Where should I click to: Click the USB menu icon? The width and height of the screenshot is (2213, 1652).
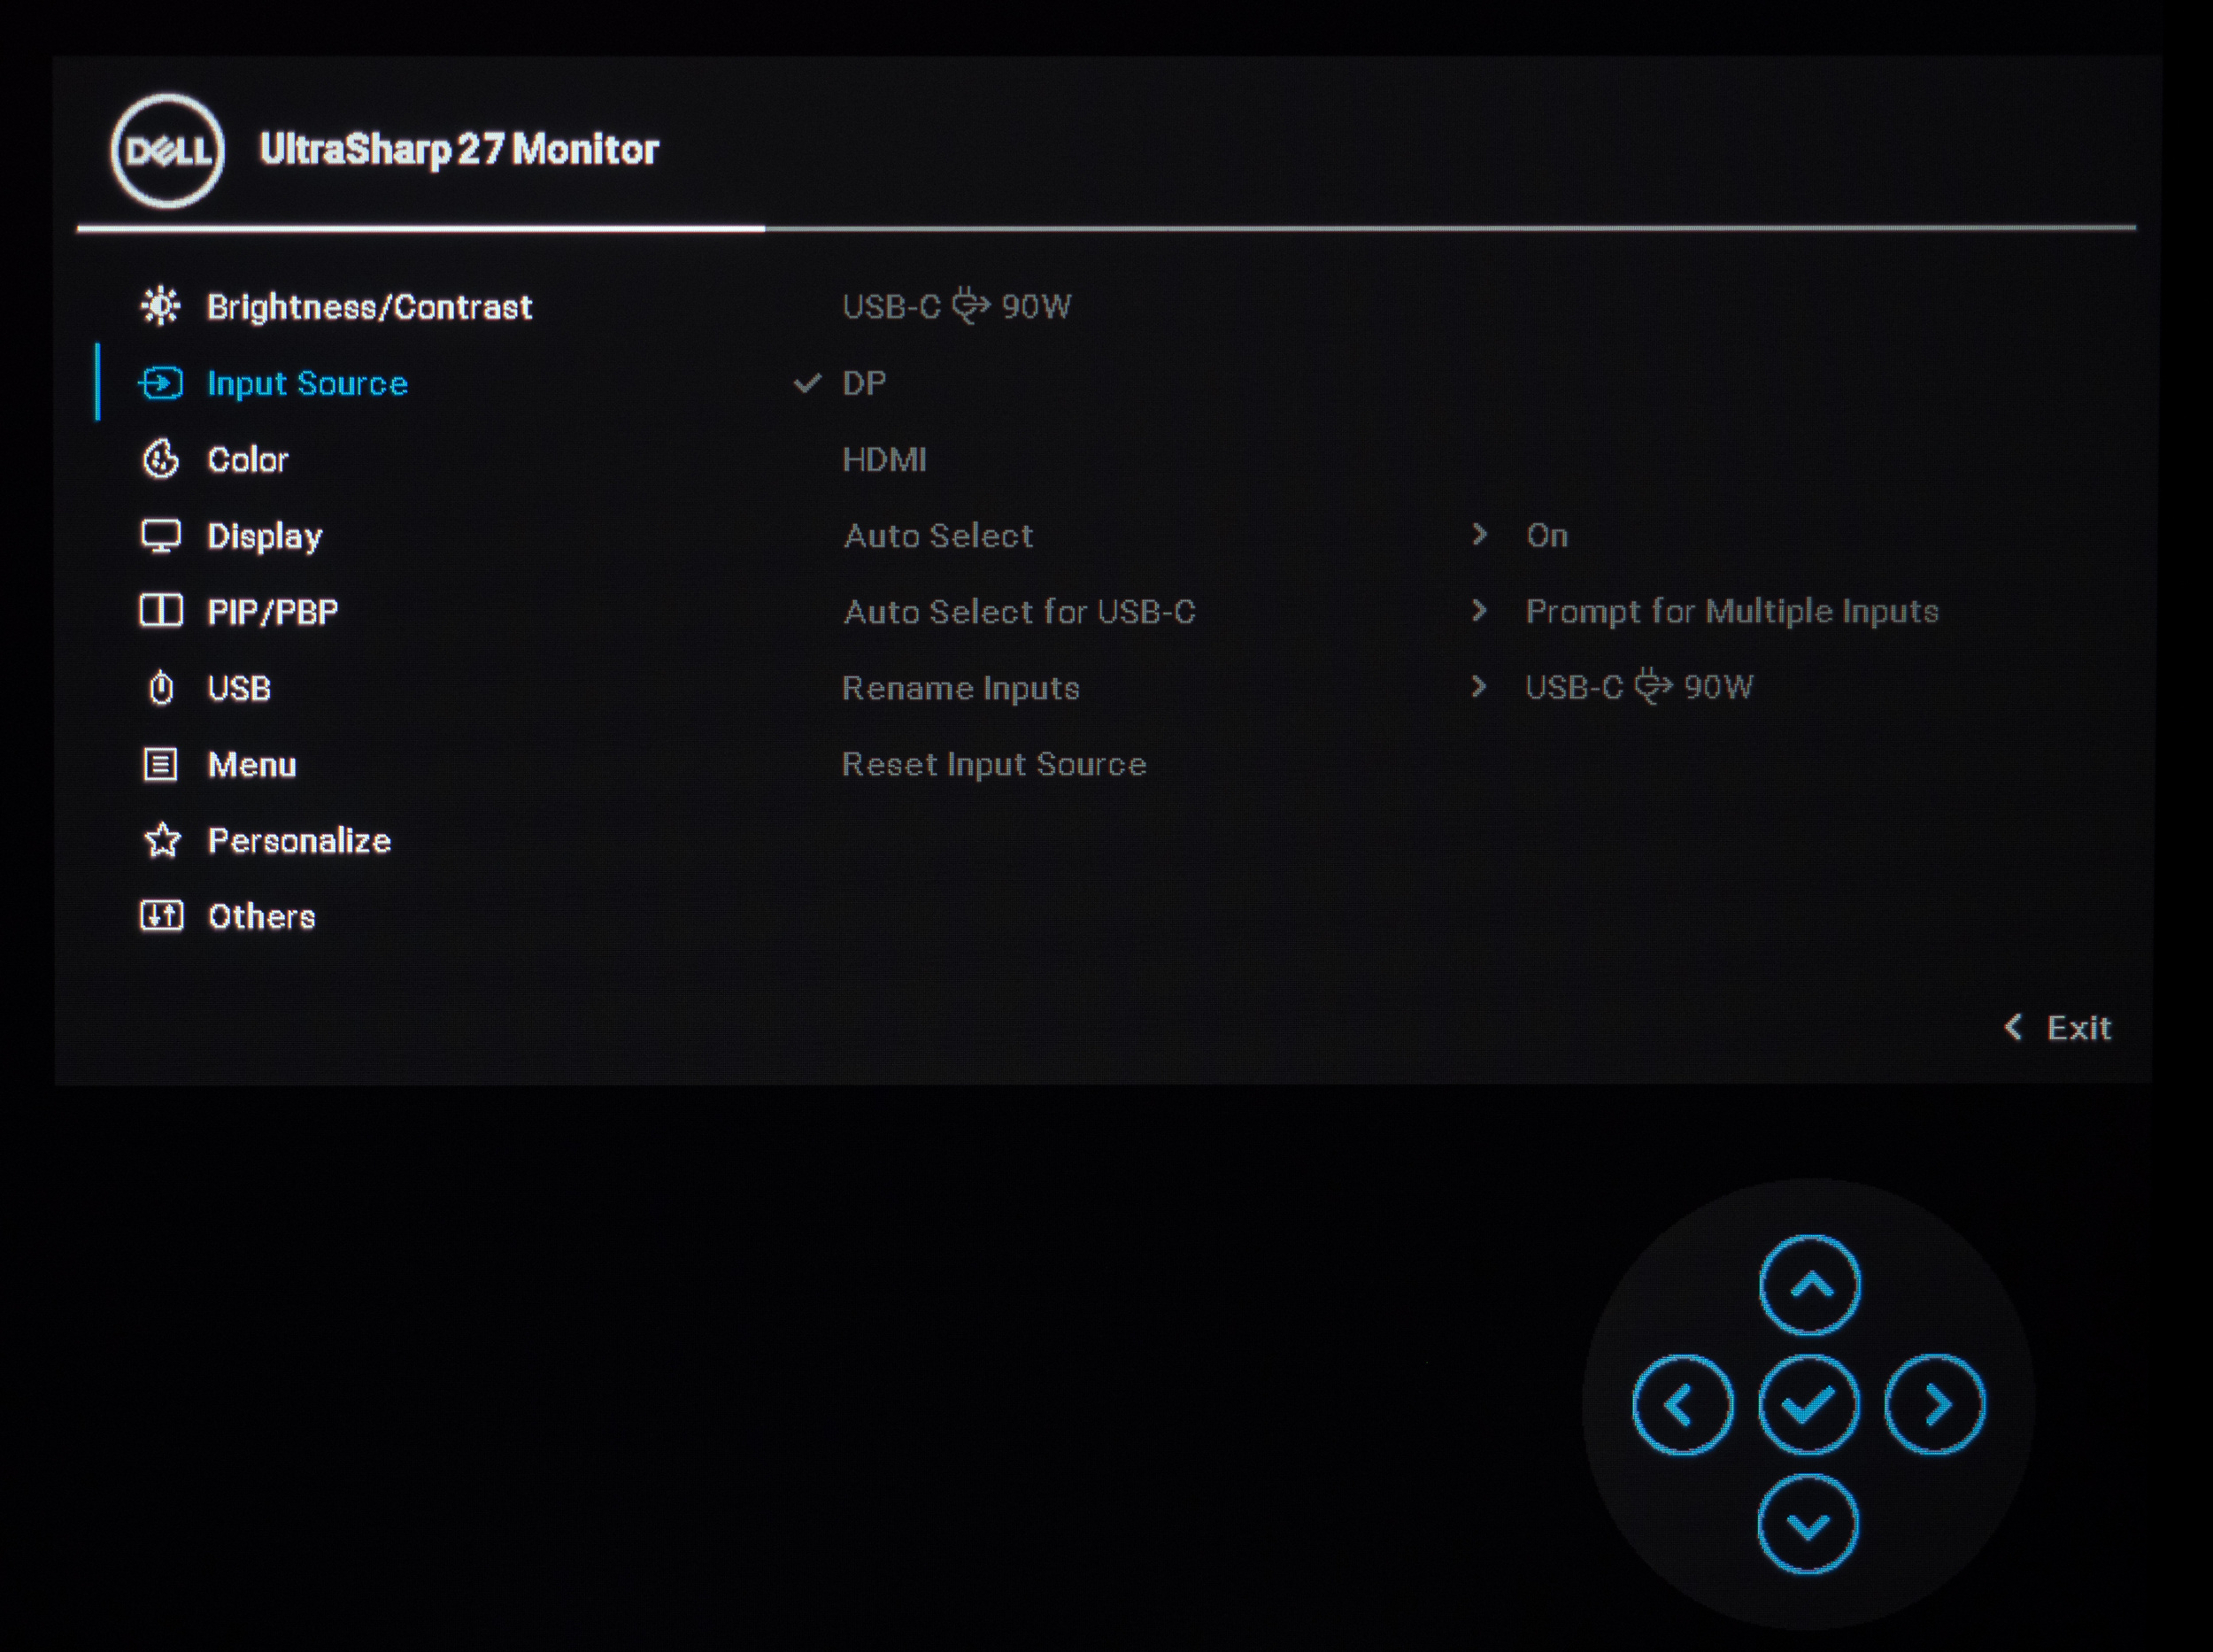[161, 688]
